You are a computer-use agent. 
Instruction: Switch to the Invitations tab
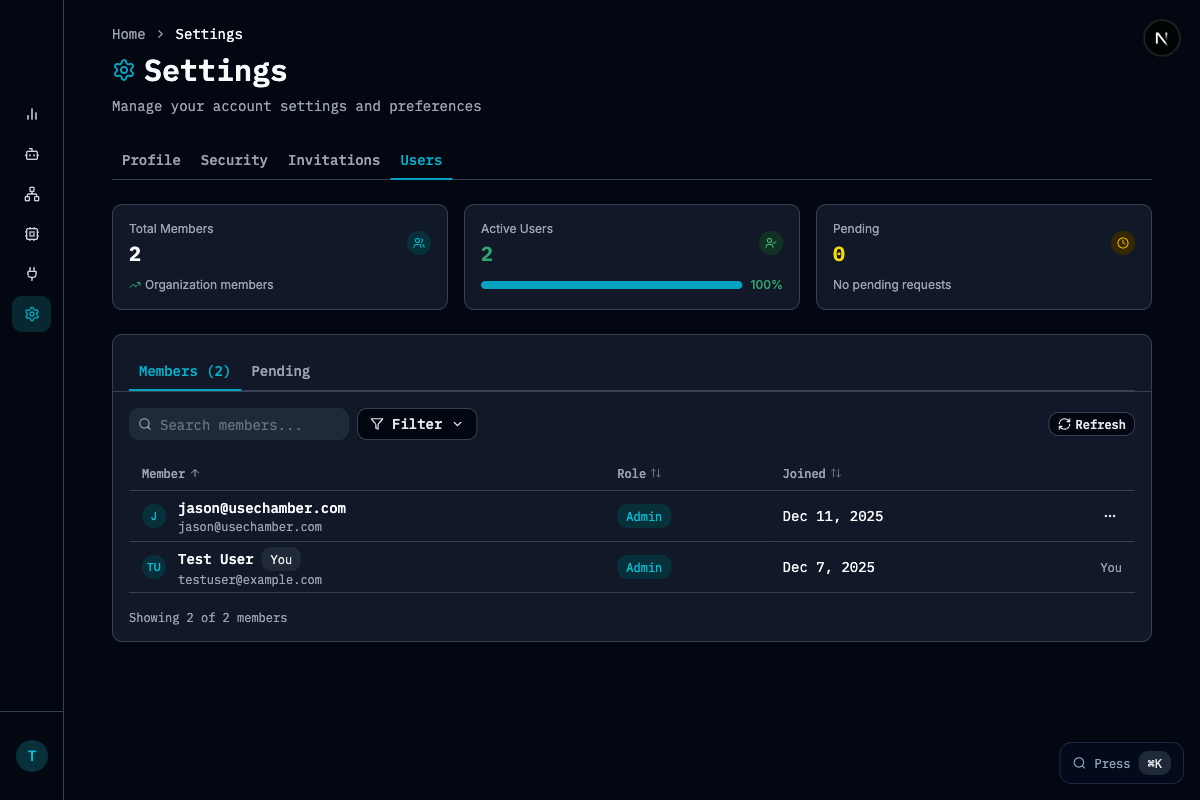click(334, 160)
